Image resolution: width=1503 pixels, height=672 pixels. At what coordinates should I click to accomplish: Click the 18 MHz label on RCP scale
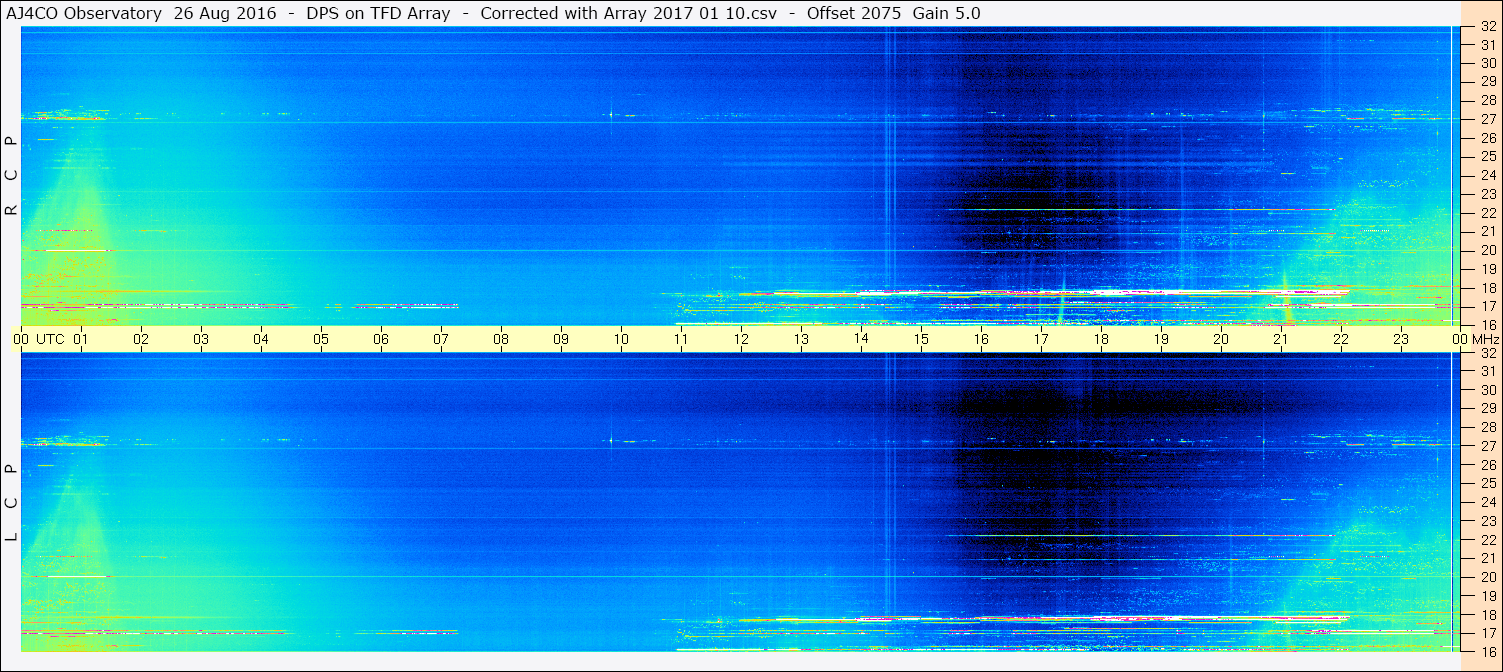pos(1487,287)
